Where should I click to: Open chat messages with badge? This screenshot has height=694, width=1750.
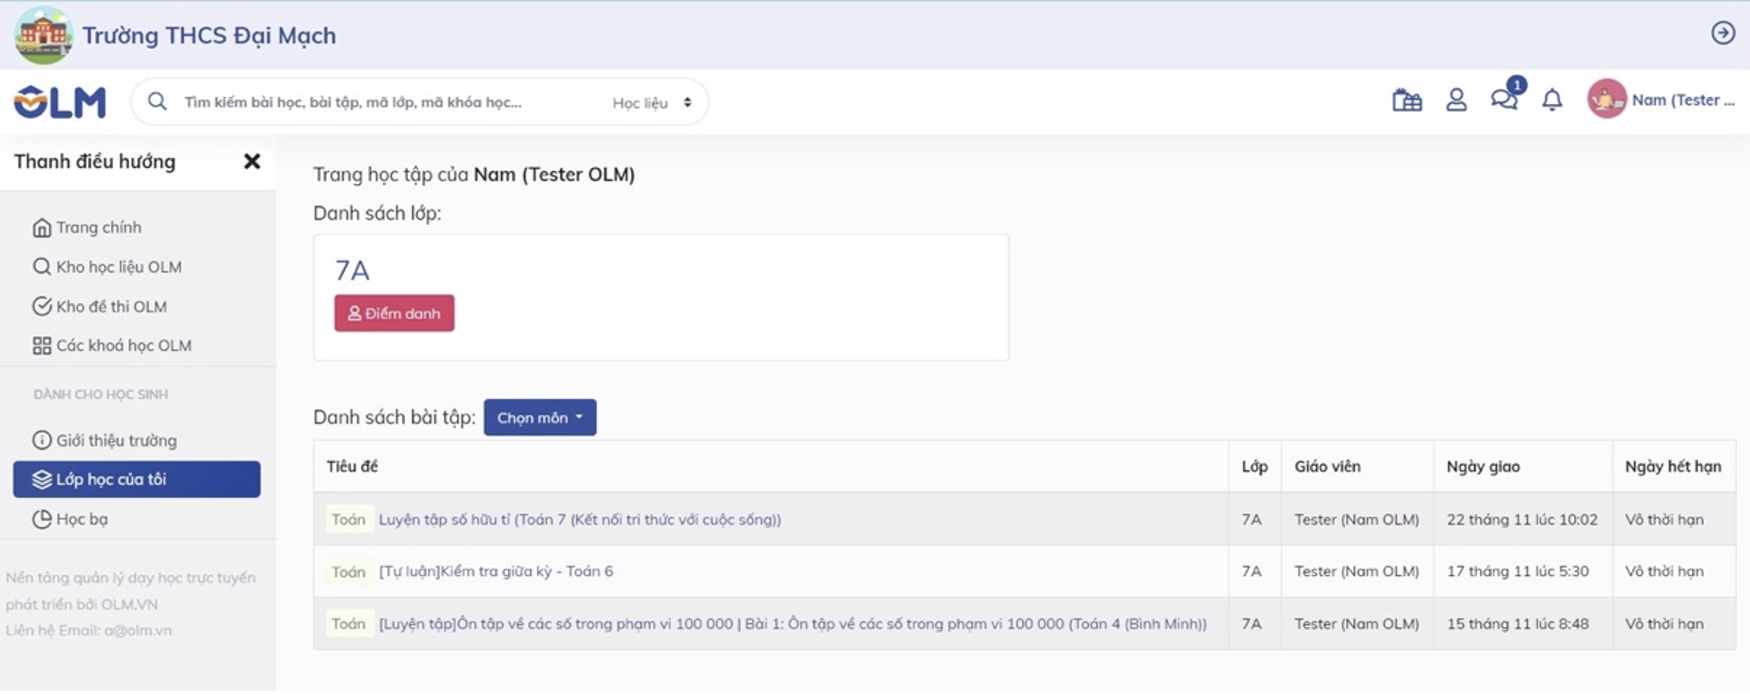(1503, 99)
